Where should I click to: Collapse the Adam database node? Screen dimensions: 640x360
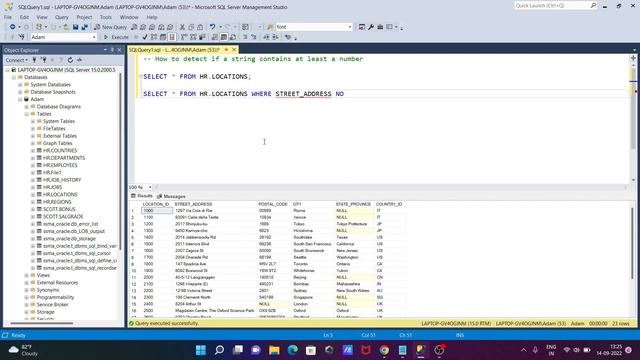click(20, 99)
